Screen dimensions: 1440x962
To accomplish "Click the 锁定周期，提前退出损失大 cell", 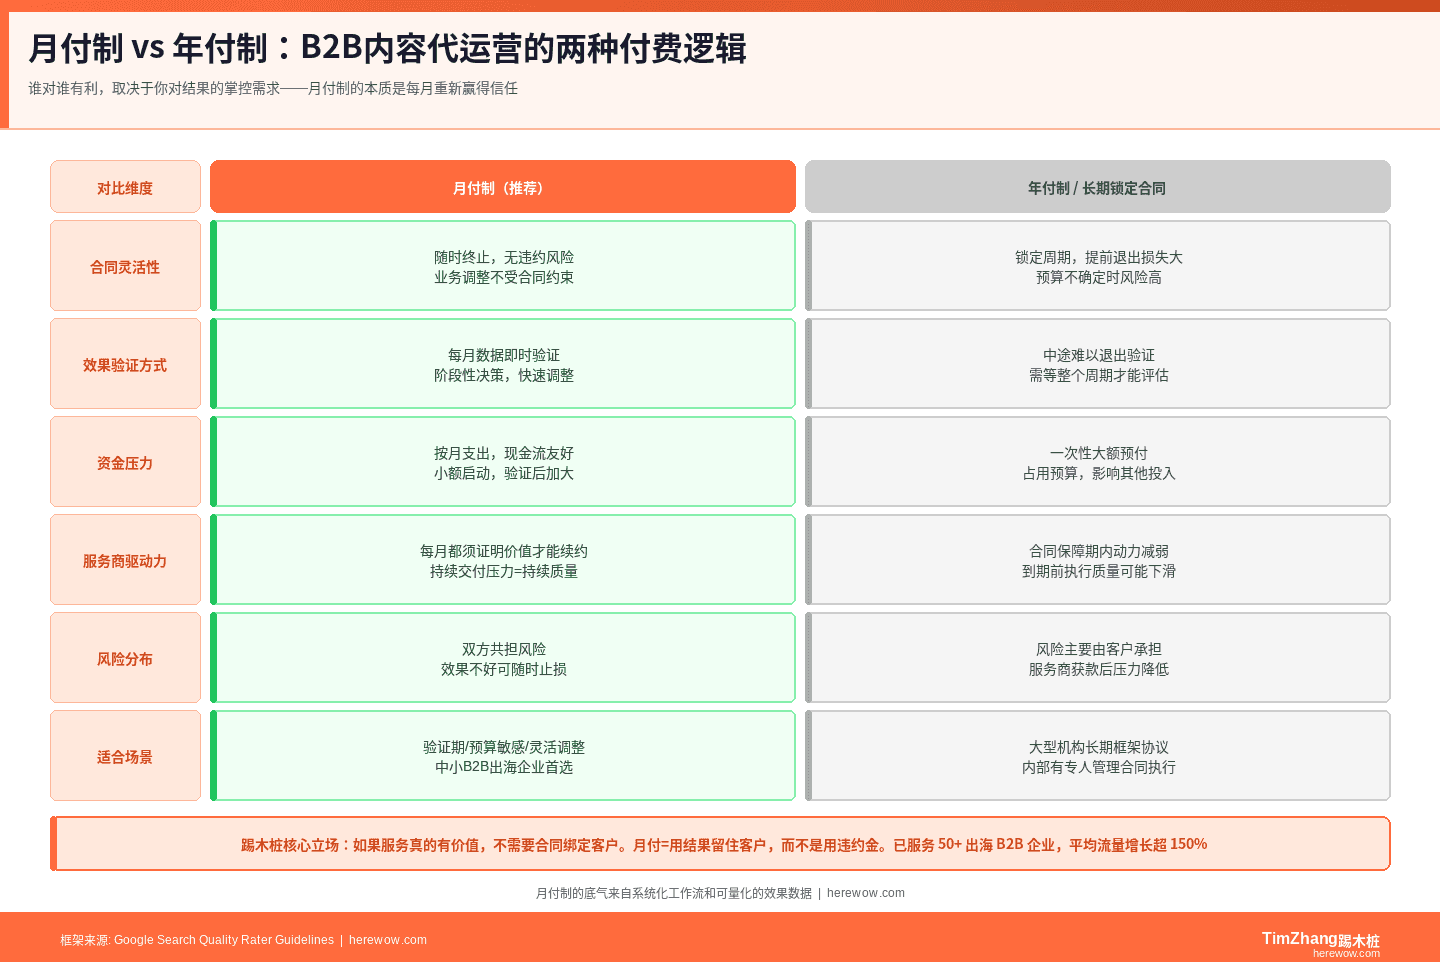I will (1097, 265).
